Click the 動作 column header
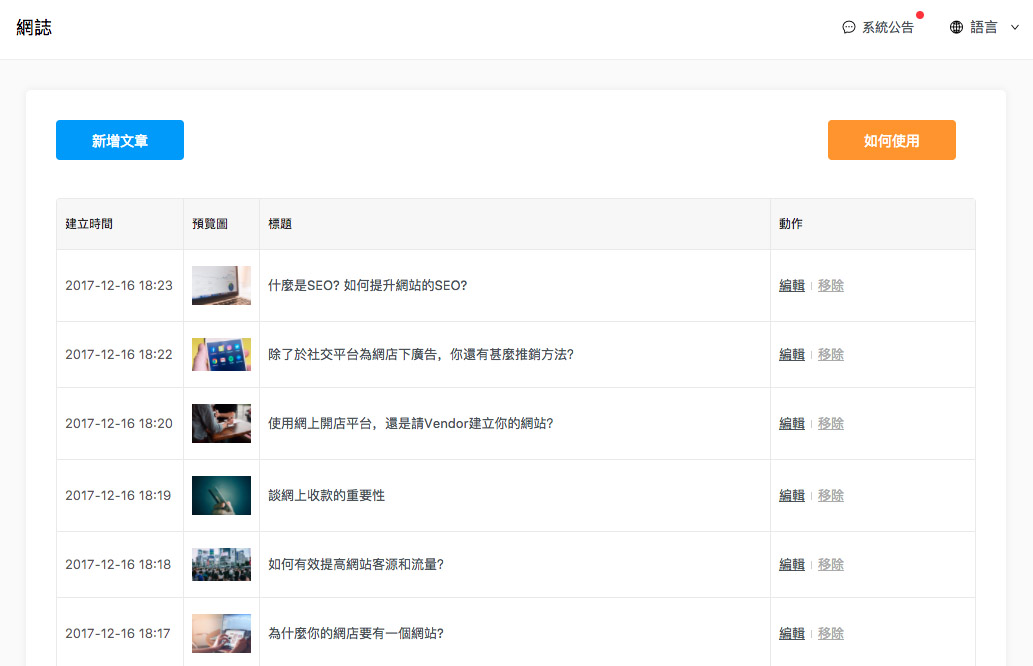Viewport: 1033px width, 666px height. point(791,224)
